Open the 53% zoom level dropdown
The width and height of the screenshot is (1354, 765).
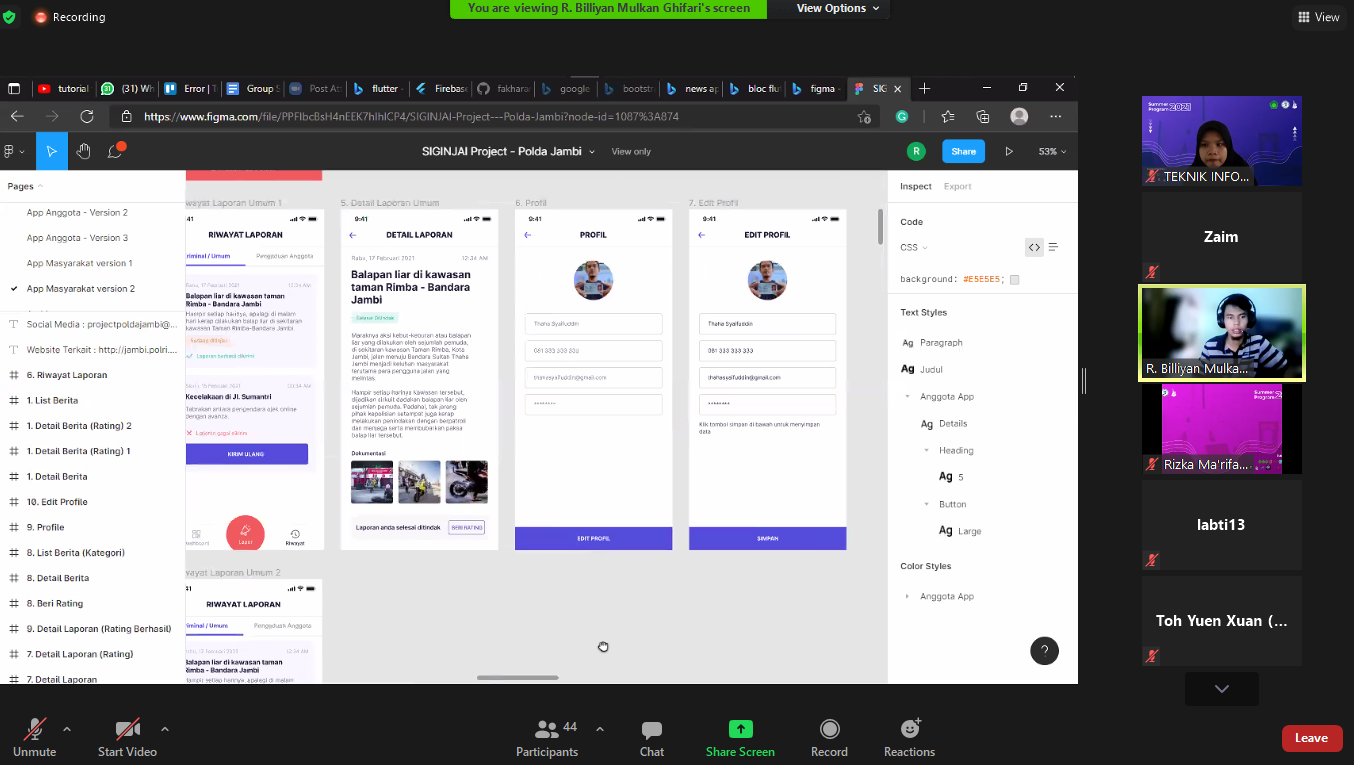[x=1052, y=152]
